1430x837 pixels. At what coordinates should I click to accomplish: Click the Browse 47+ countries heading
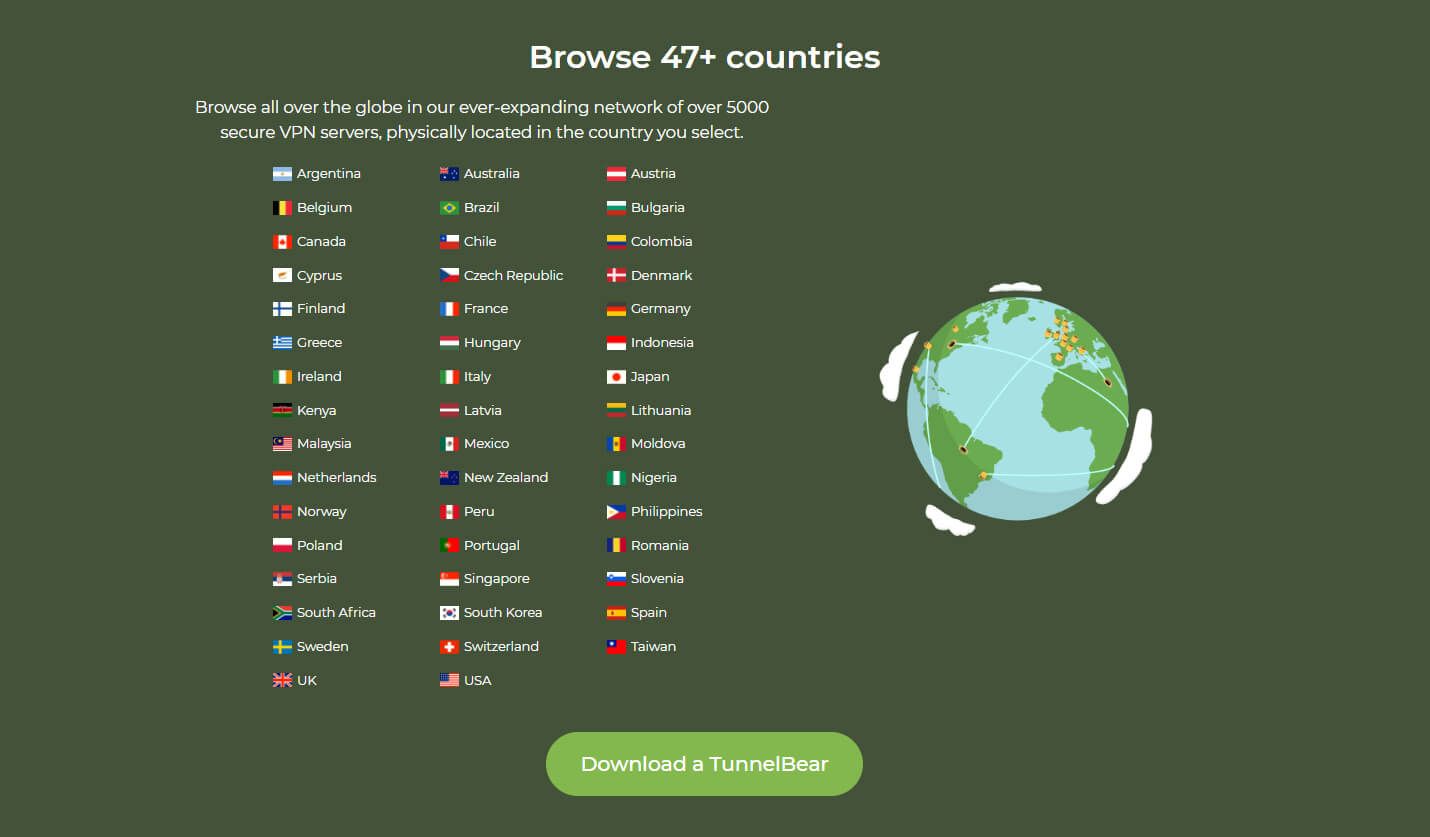pos(704,57)
